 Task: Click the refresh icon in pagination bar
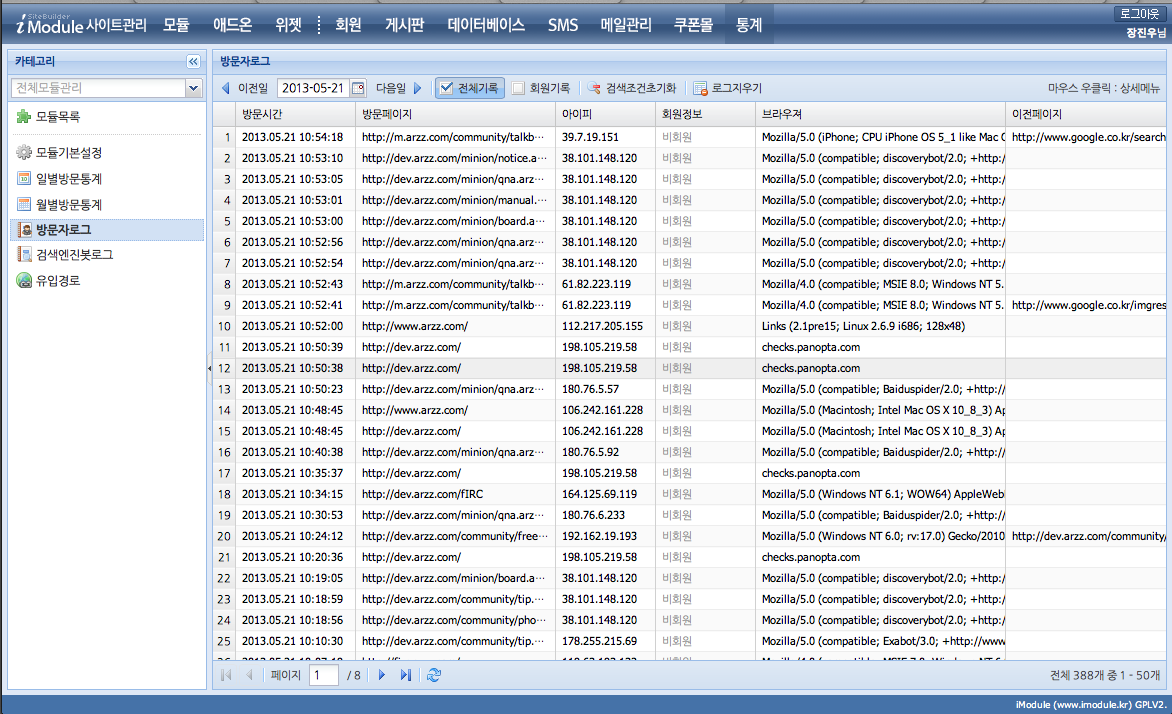pos(433,675)
